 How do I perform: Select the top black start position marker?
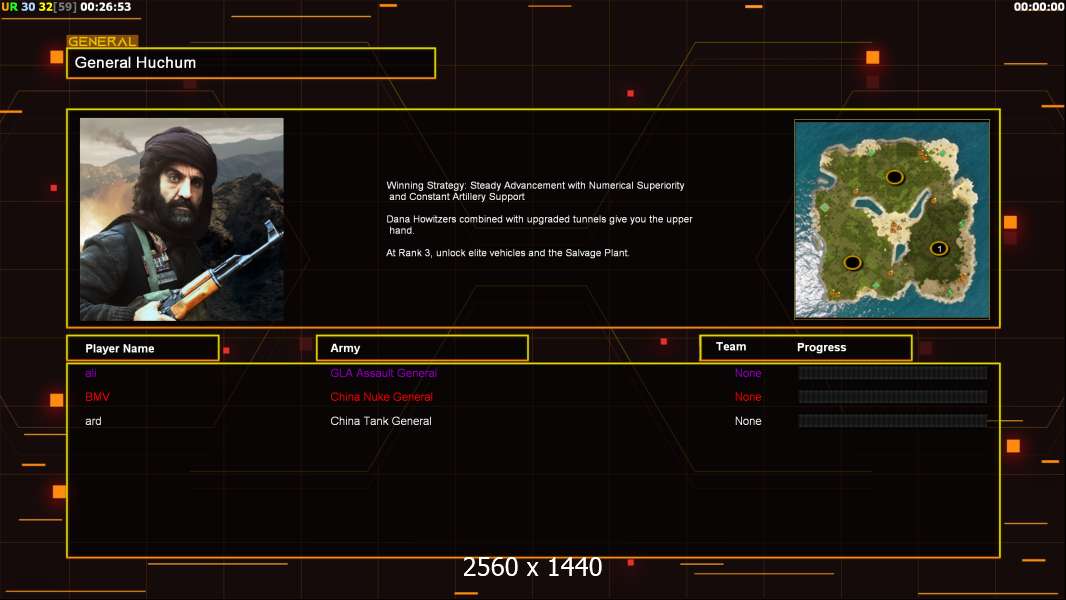point(894,177)
